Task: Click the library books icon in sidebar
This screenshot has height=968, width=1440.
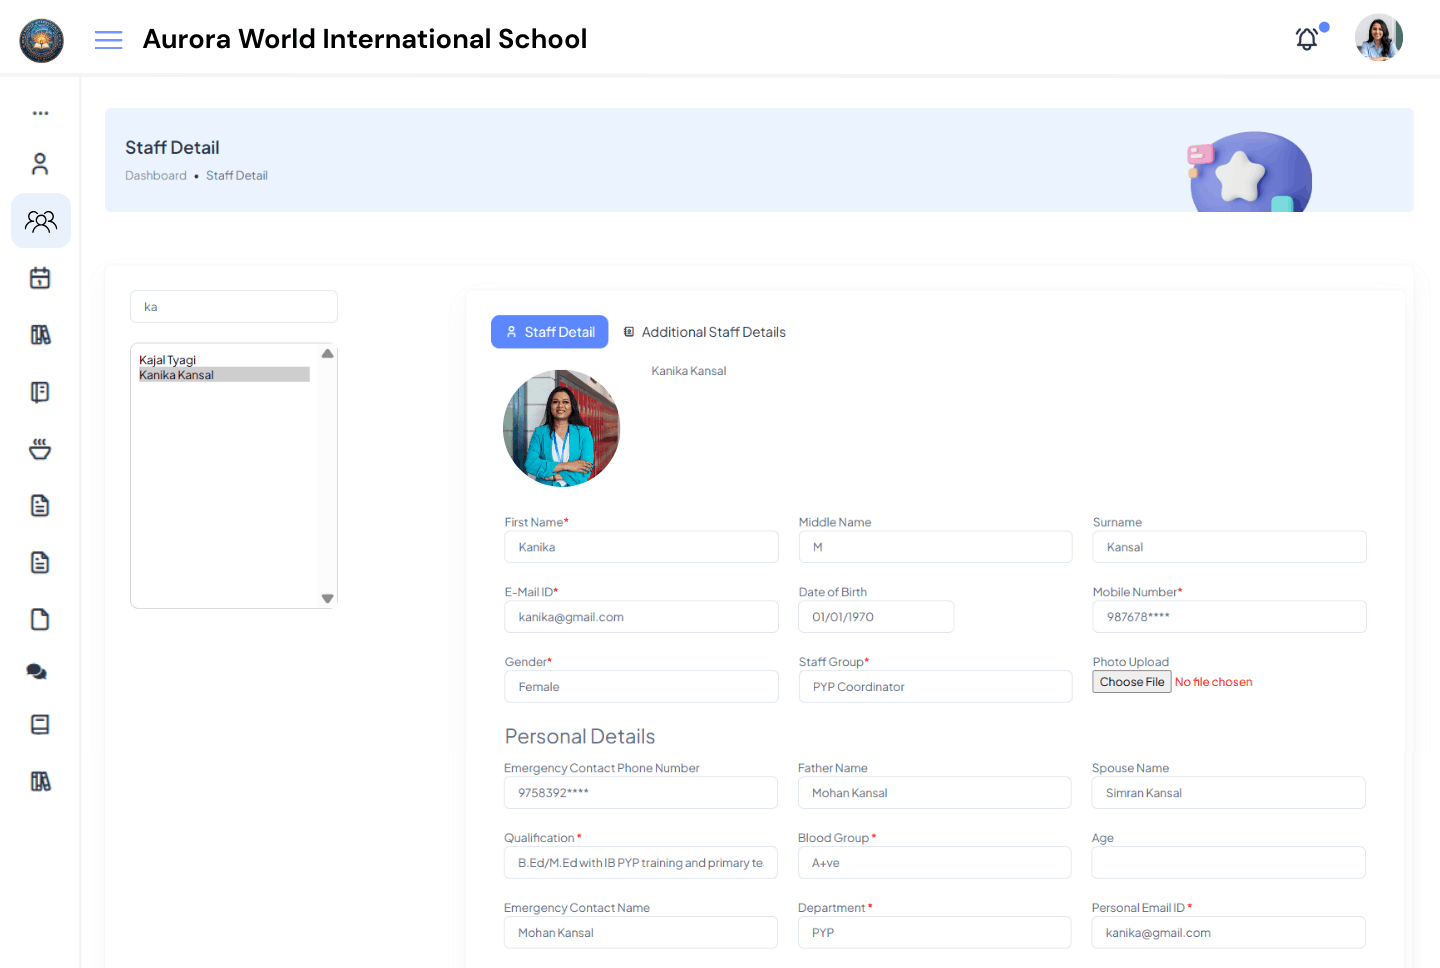Action: coord(40,334)
